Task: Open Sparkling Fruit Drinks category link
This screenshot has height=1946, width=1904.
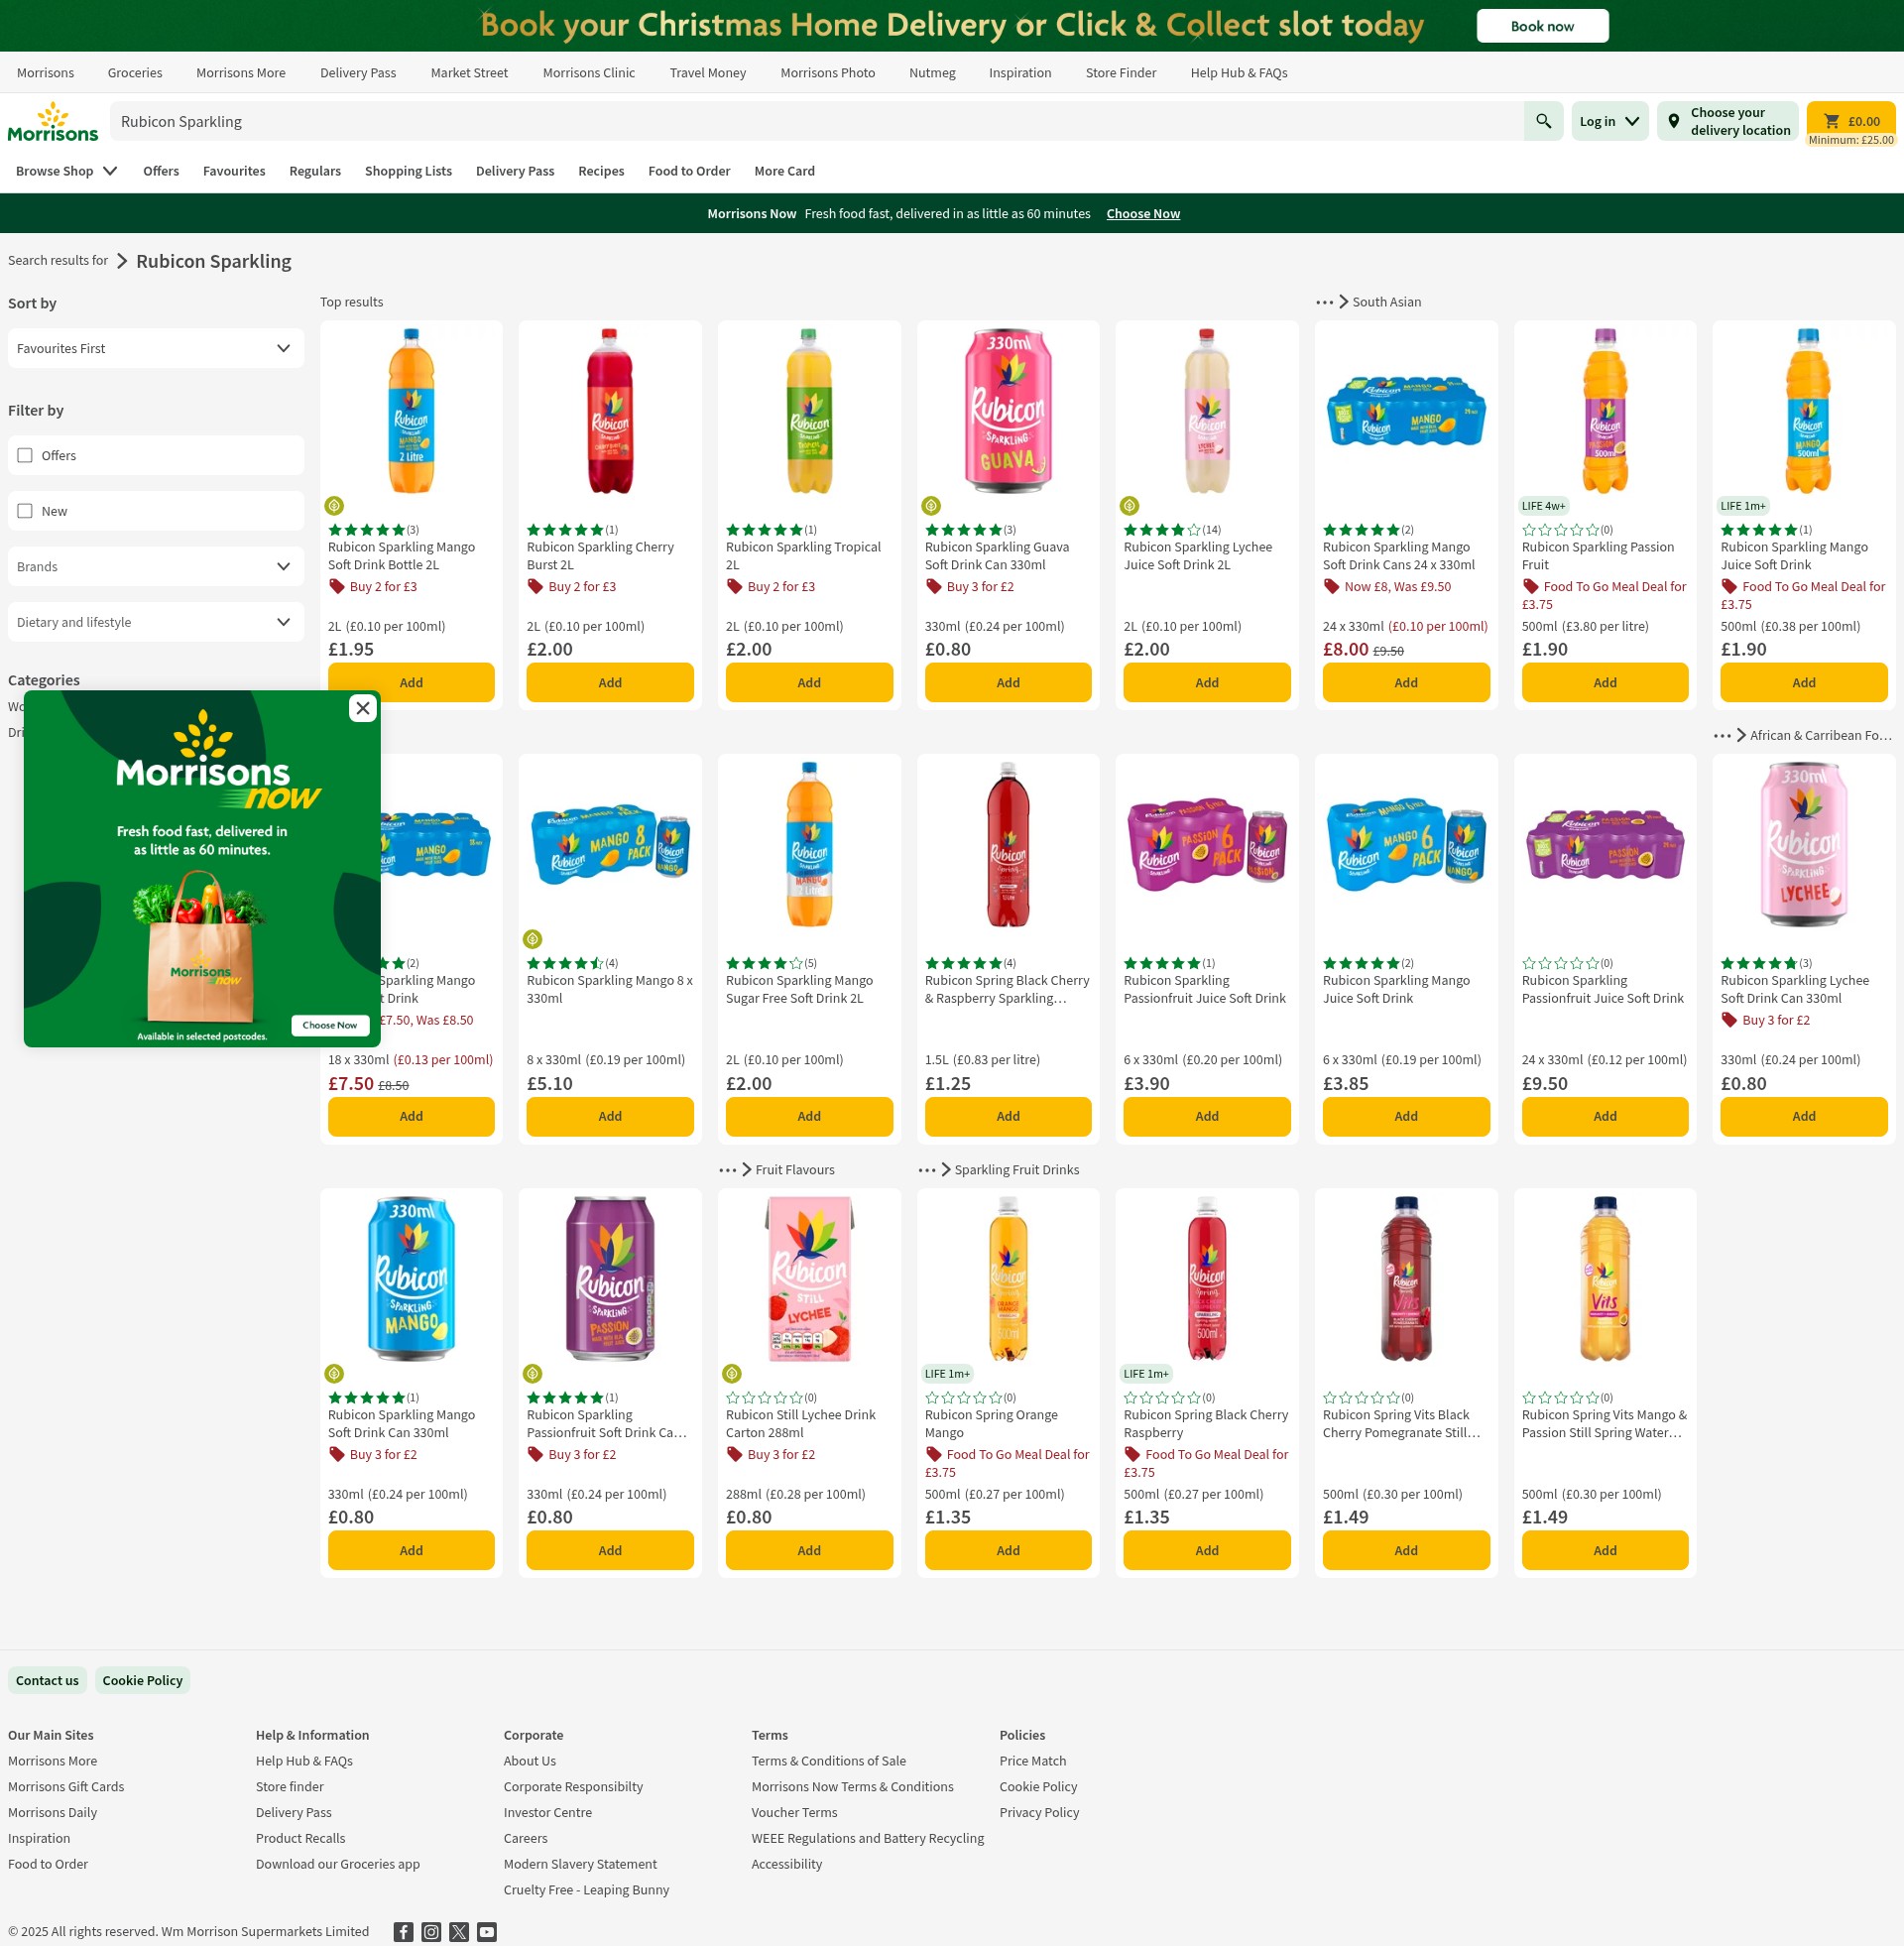Action: pos(1016,1170)
